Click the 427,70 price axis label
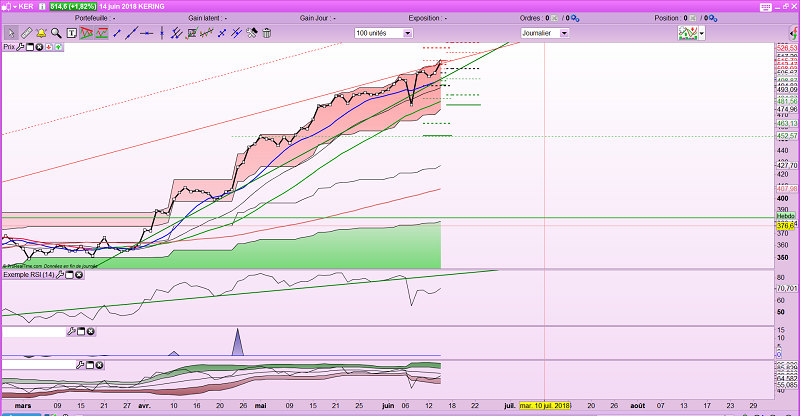Screen dimensions: 800x416 coord(787,166)
